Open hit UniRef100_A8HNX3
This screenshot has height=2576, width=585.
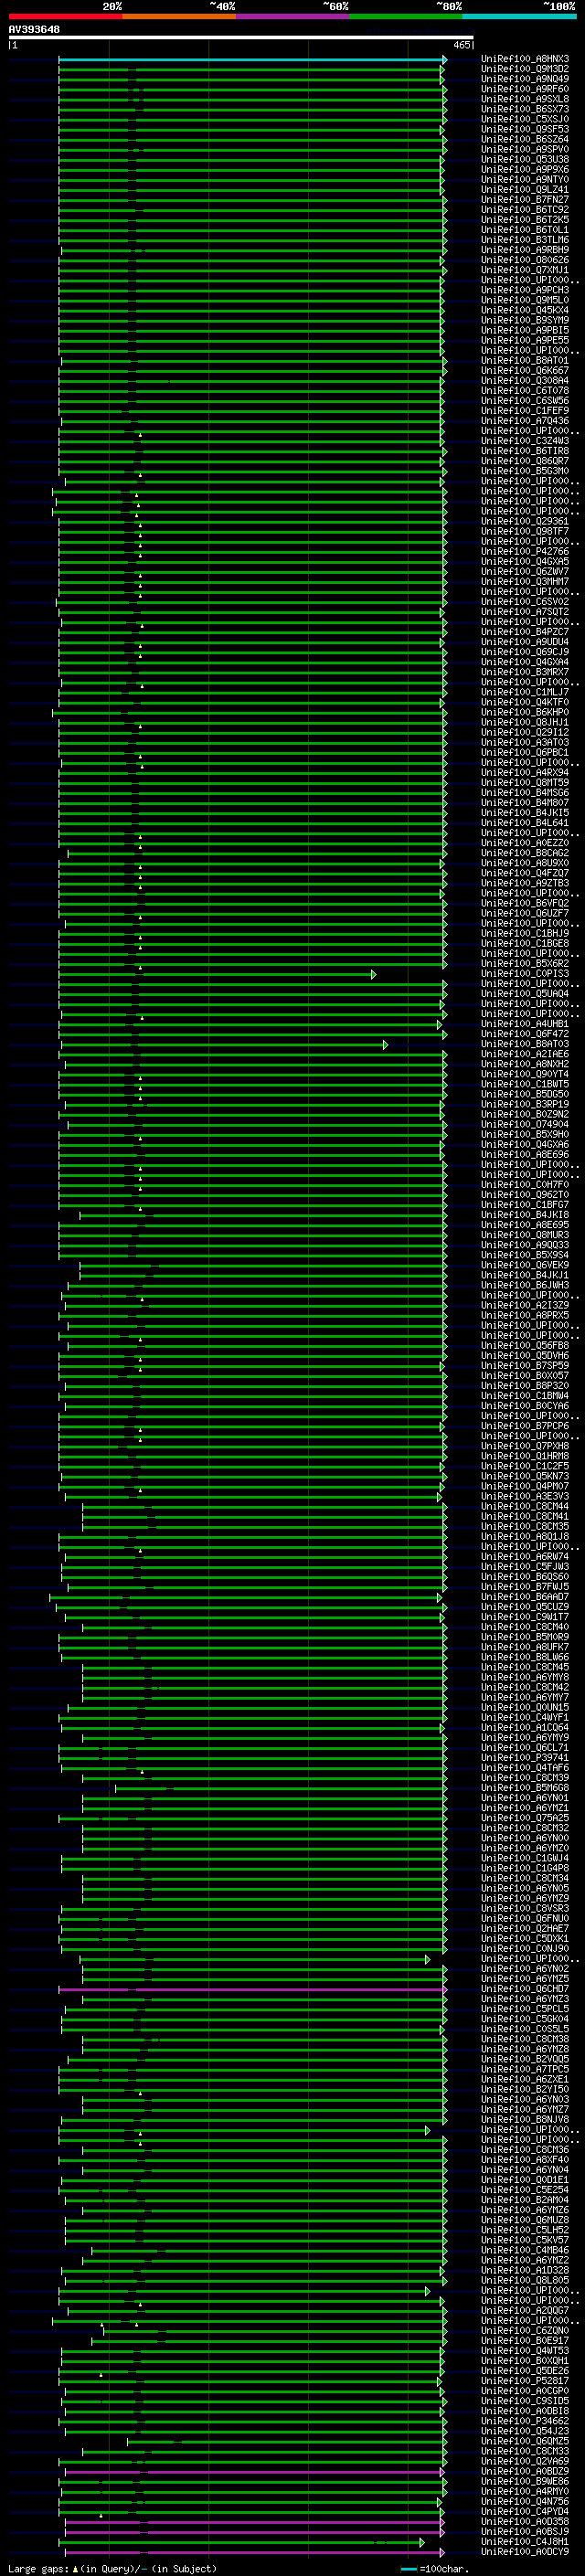click(x=525, y=59)
